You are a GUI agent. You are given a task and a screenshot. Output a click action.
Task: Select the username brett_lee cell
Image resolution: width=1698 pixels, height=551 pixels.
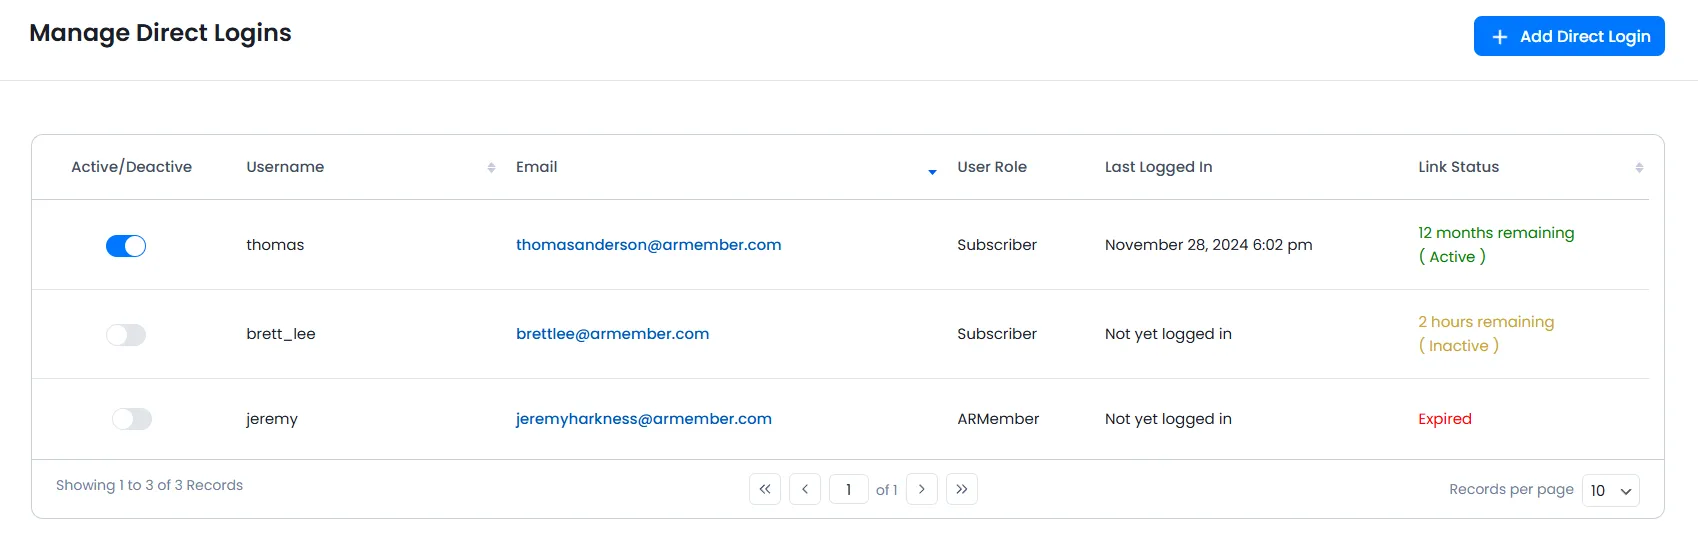coord(281,334)
